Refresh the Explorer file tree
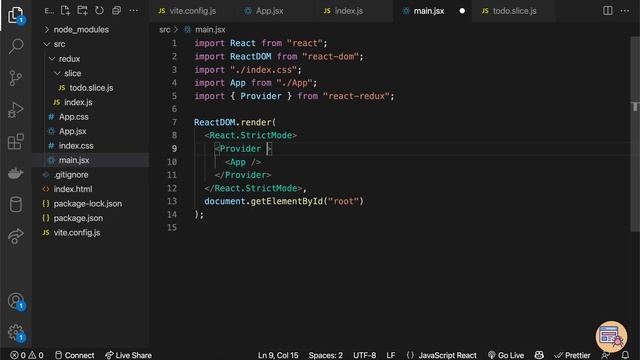This screenshot has width=640, height=360. point(99,11)
